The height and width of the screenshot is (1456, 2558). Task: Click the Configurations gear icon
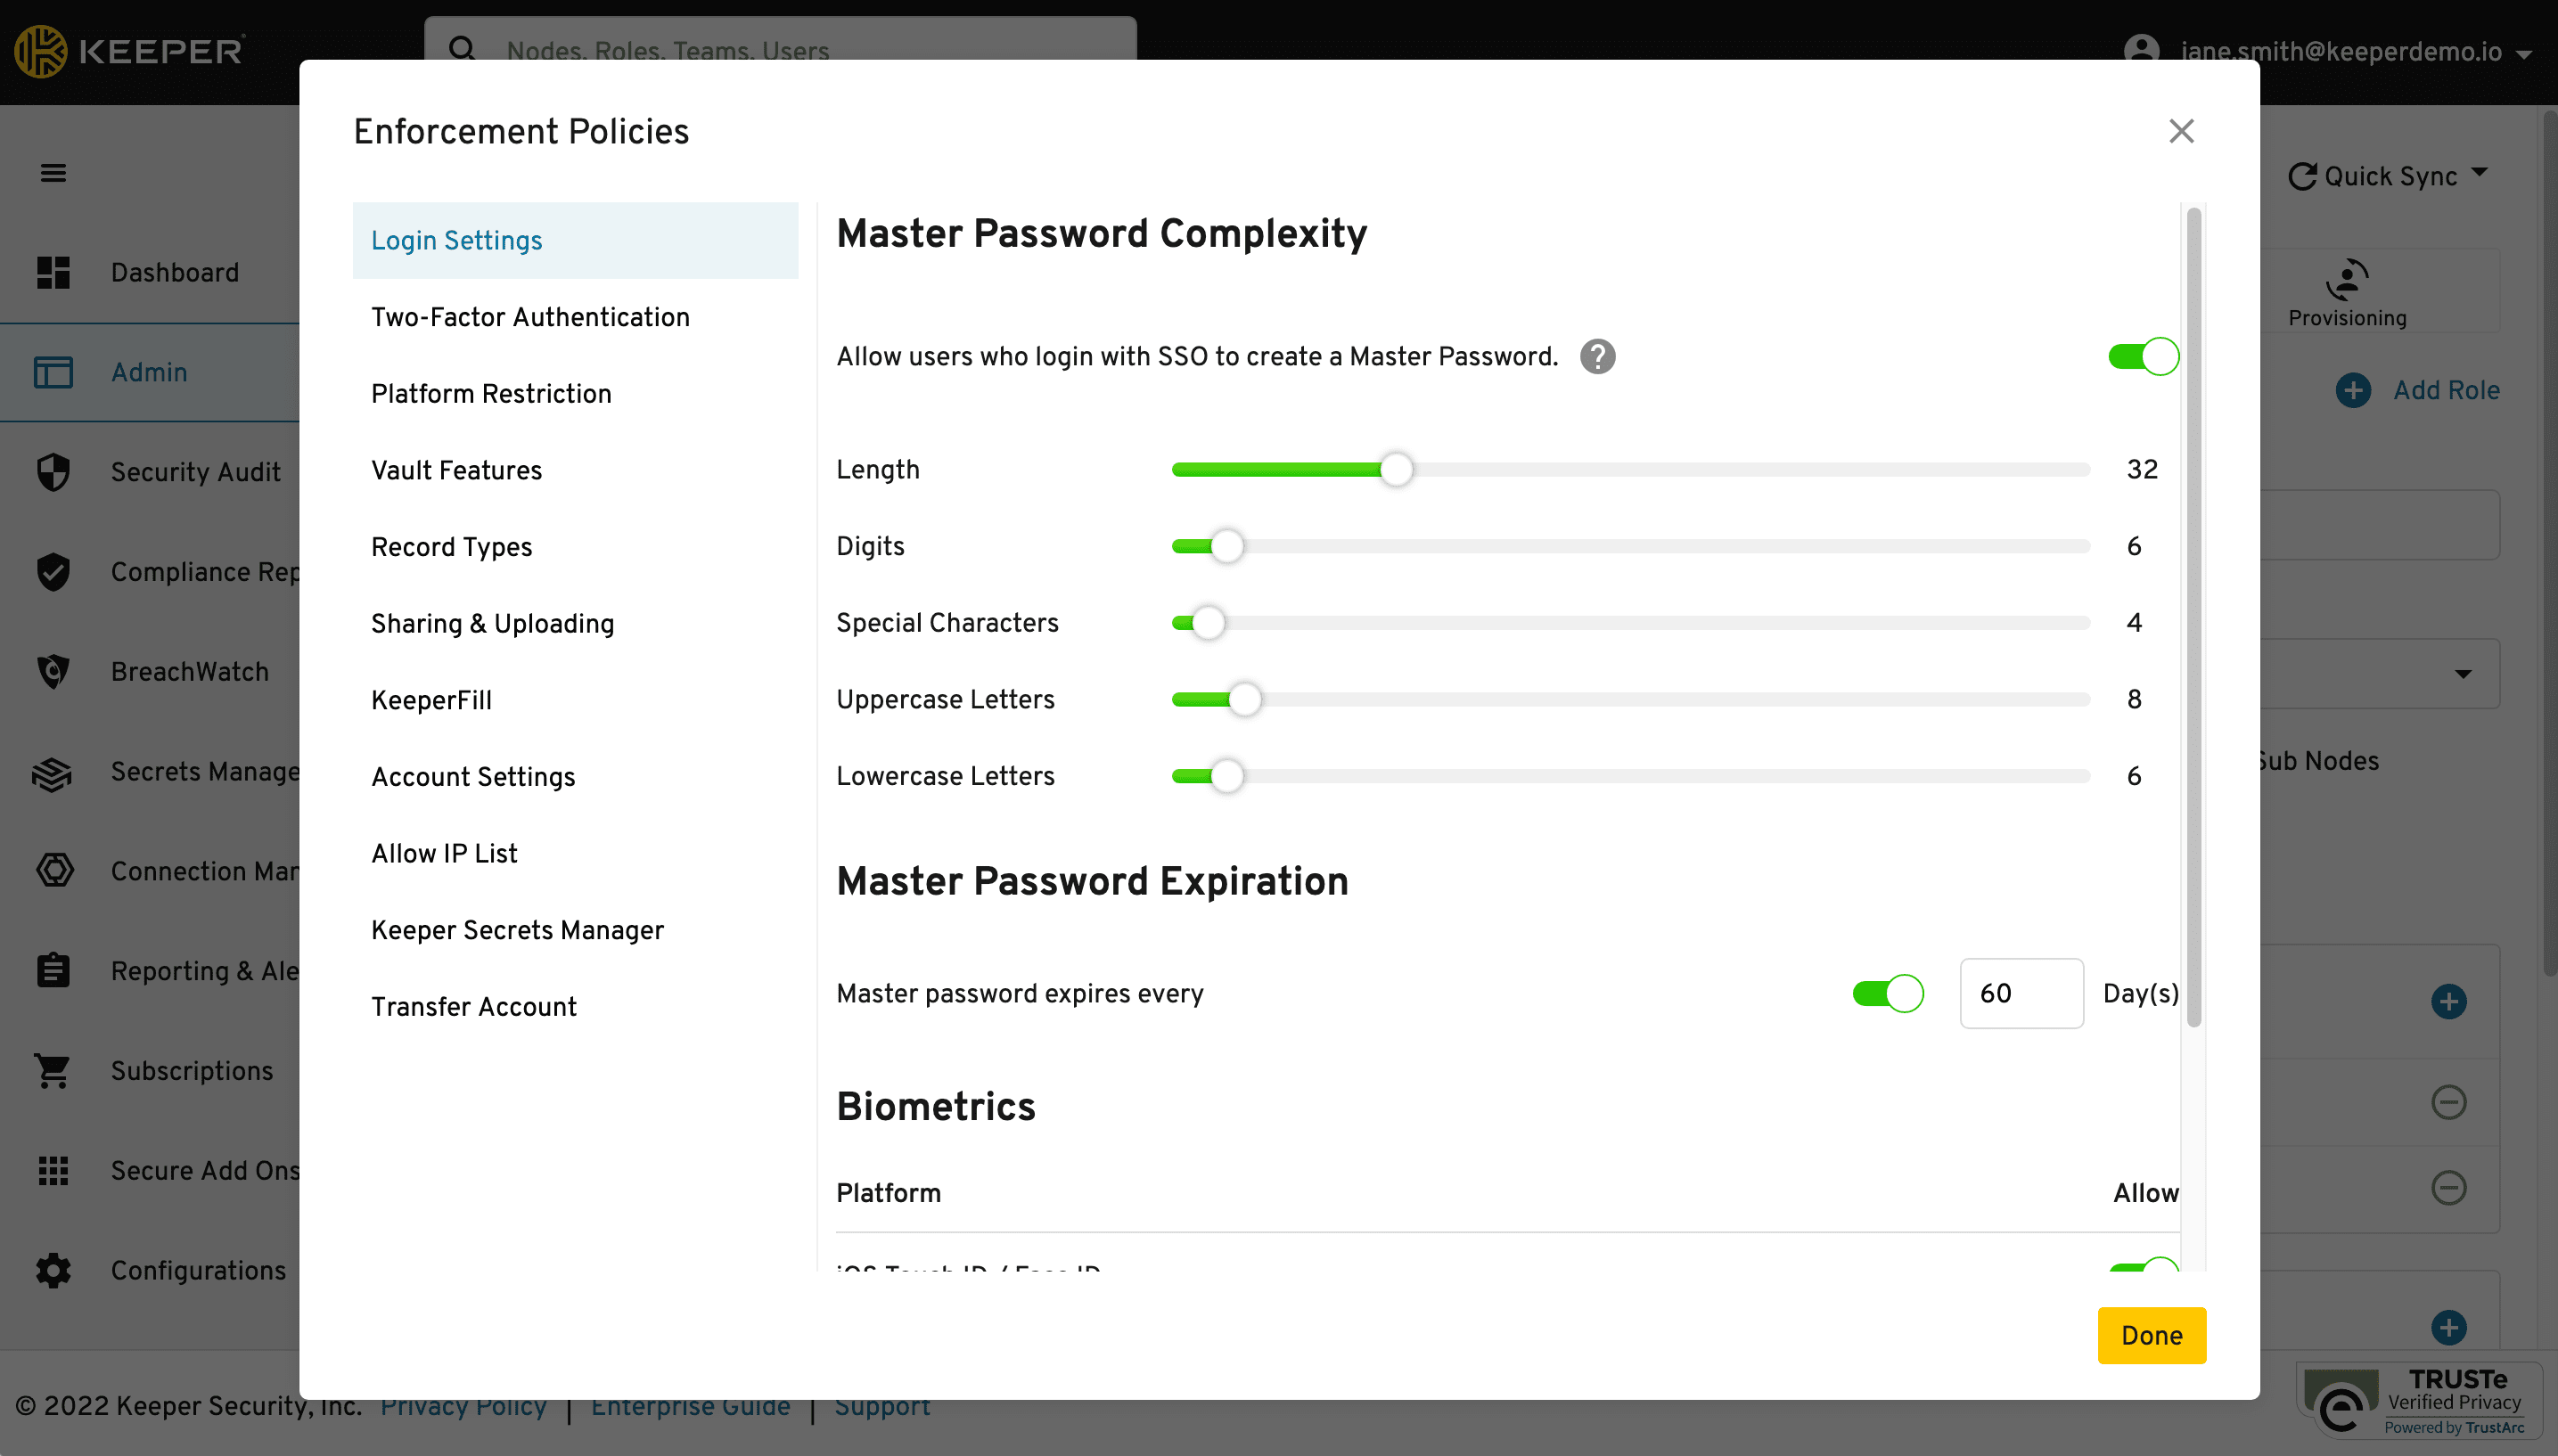click(53, 1270)
